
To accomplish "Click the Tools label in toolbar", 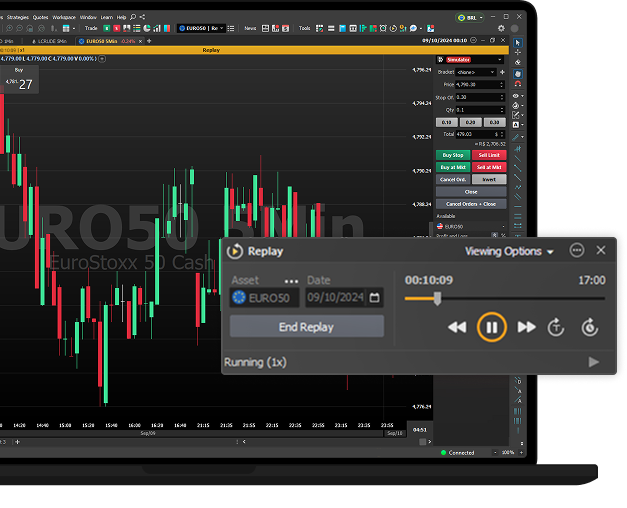I will click(304, 28).
